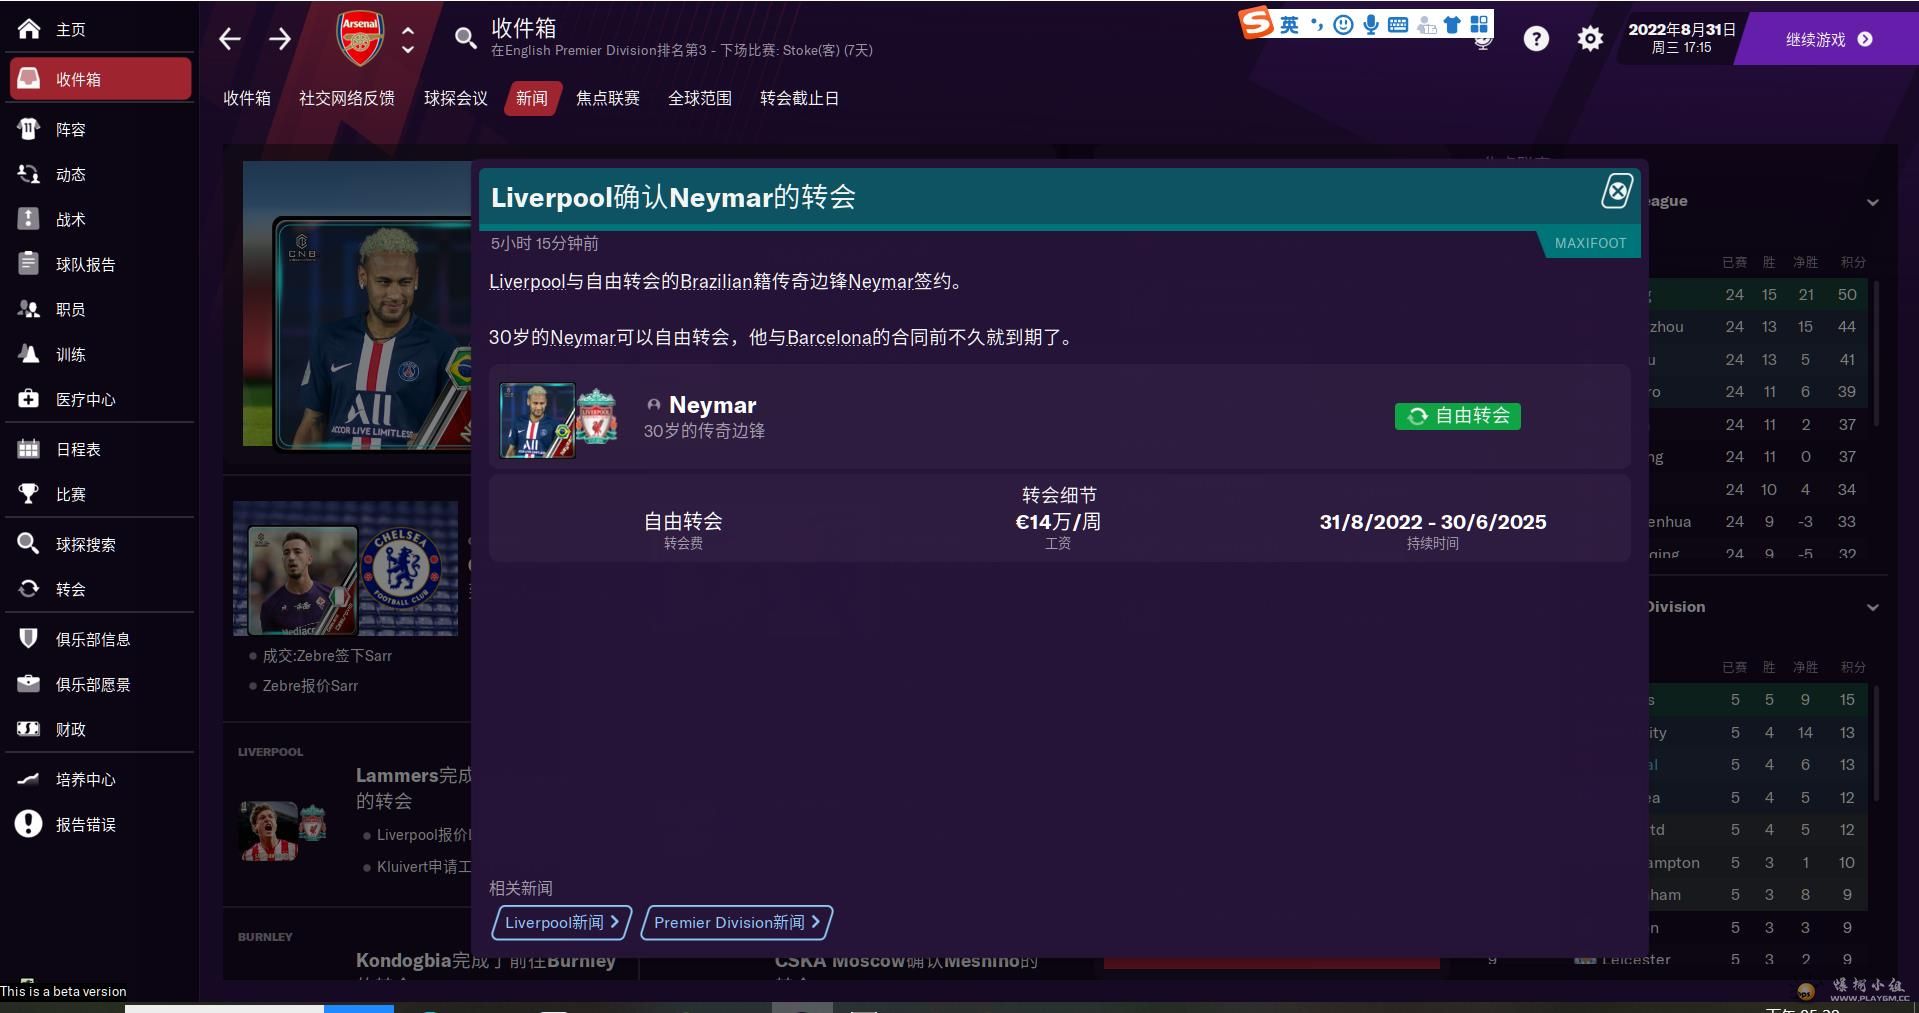Switch to the 收件箱 tab
Screen dimensions: 1919x1013
coord(247,98)
